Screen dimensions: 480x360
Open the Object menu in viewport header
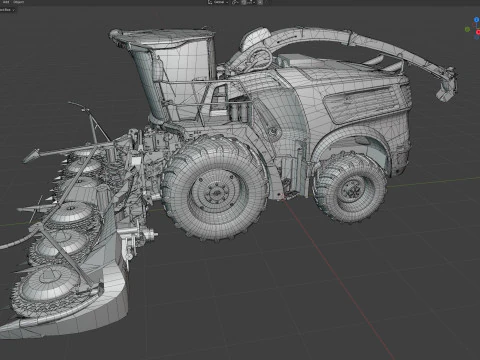[18, 2]
